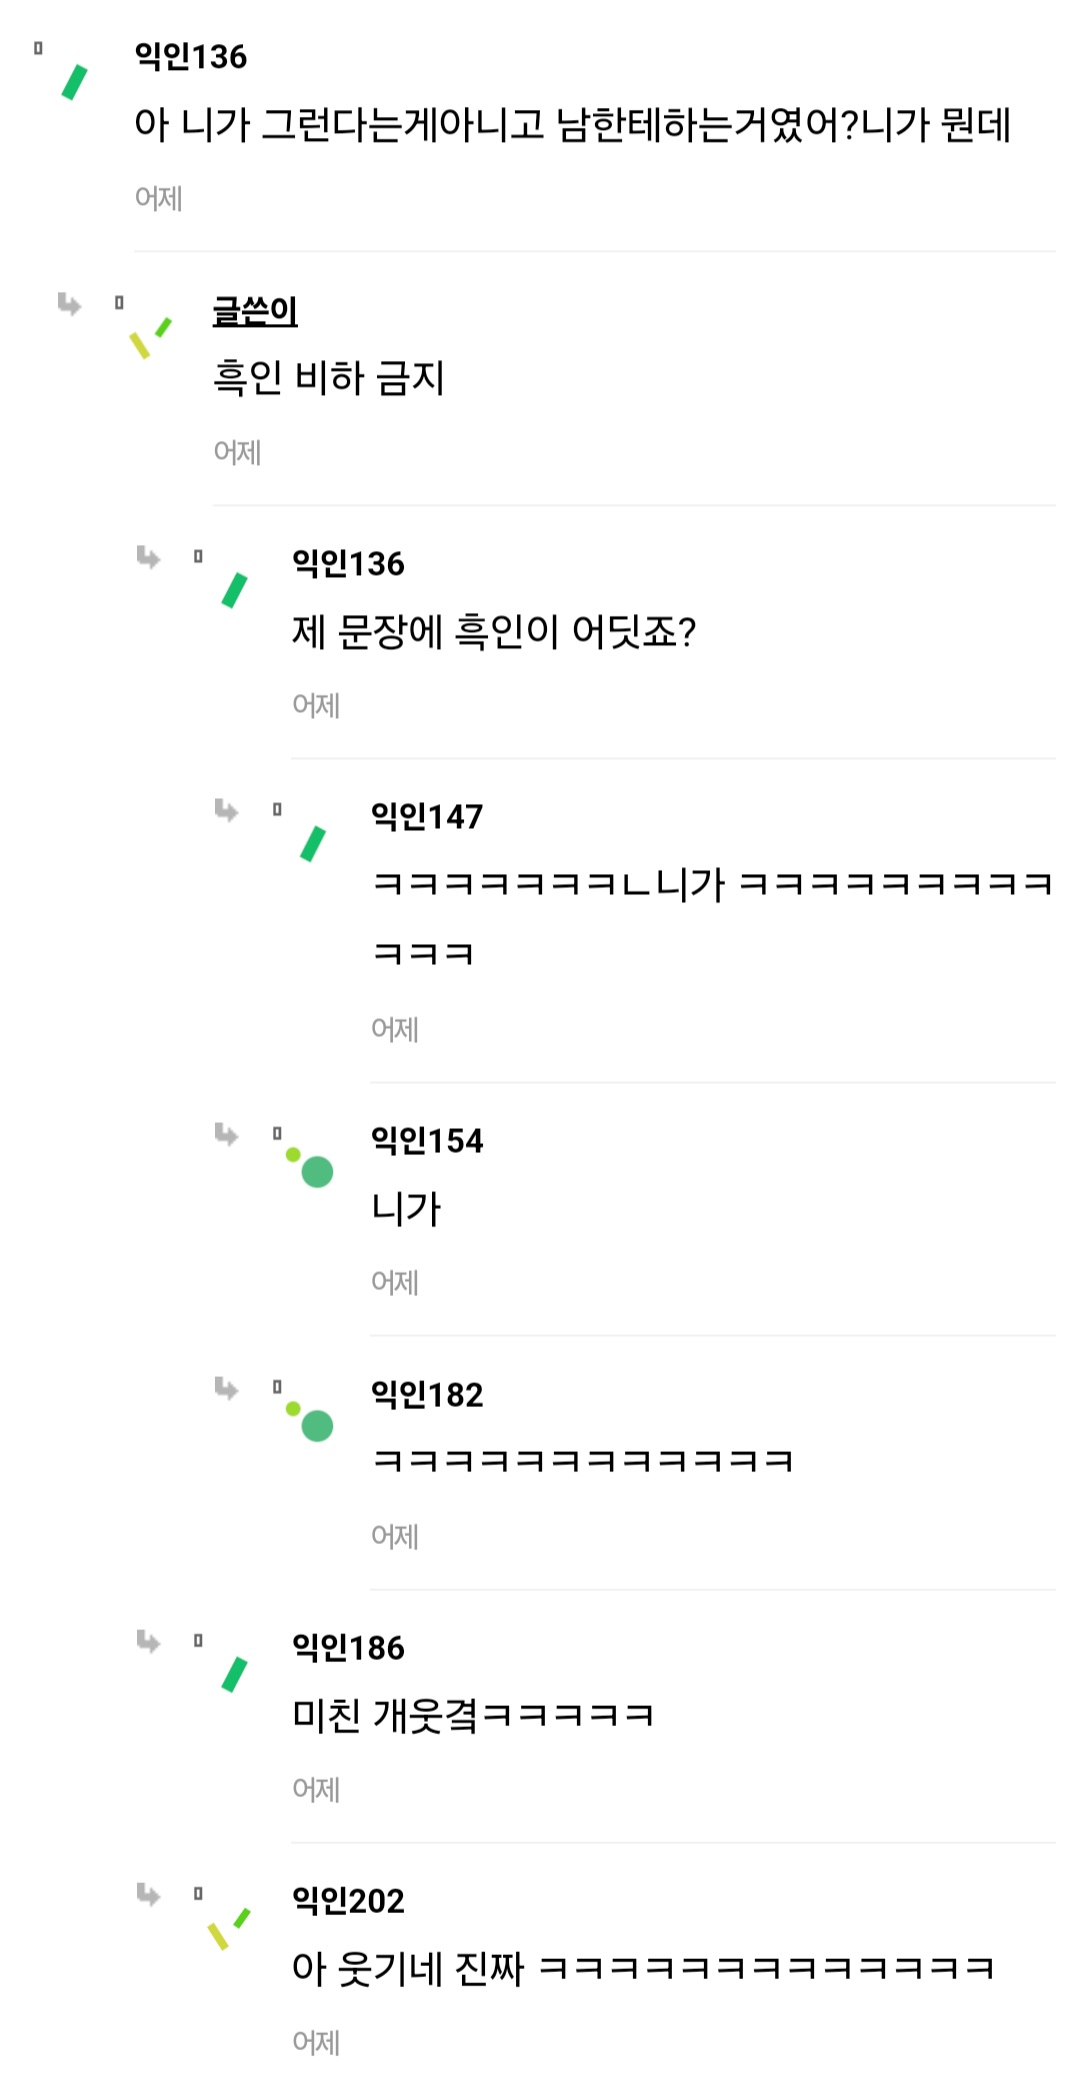
Task: Click the 익인186 username
Action: point(348,1648)
